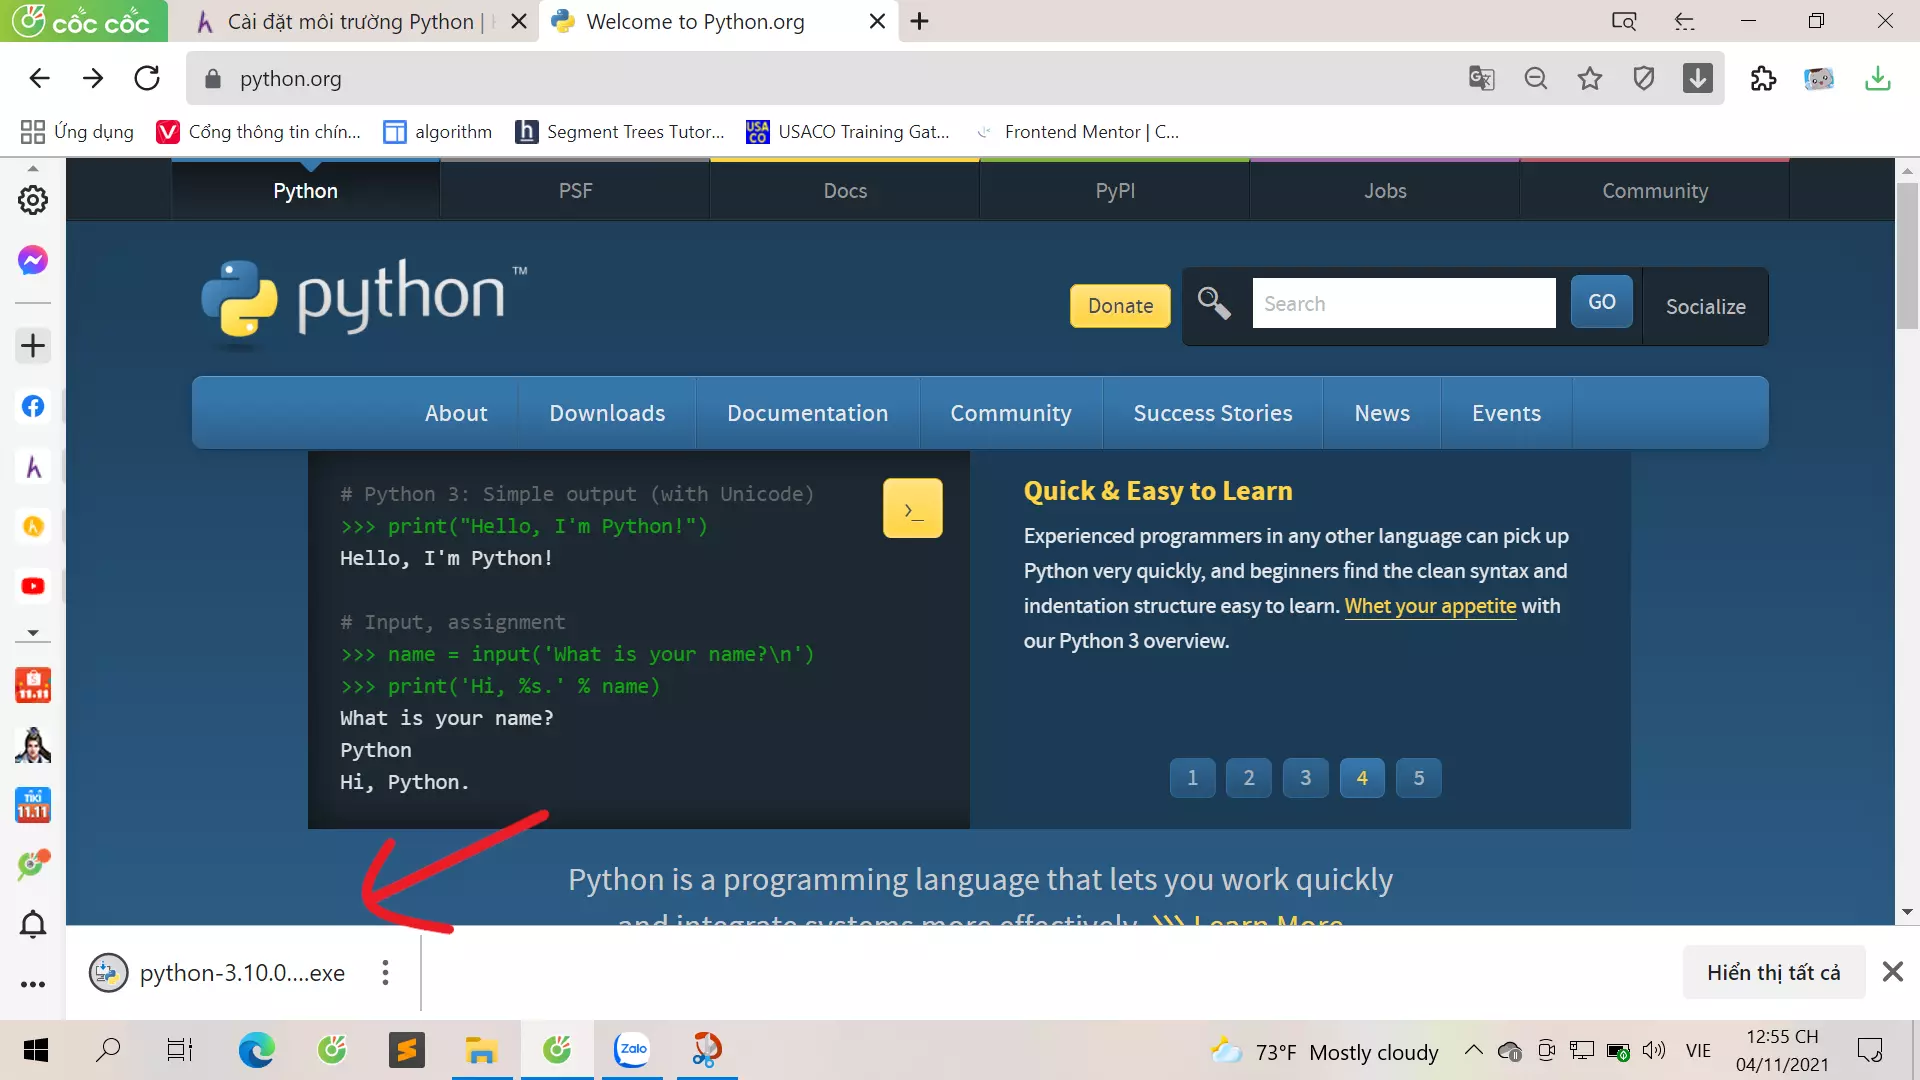Open the Downloads menu
The height and width of the screenshot is (1080, 1920).
pos(607,413)
